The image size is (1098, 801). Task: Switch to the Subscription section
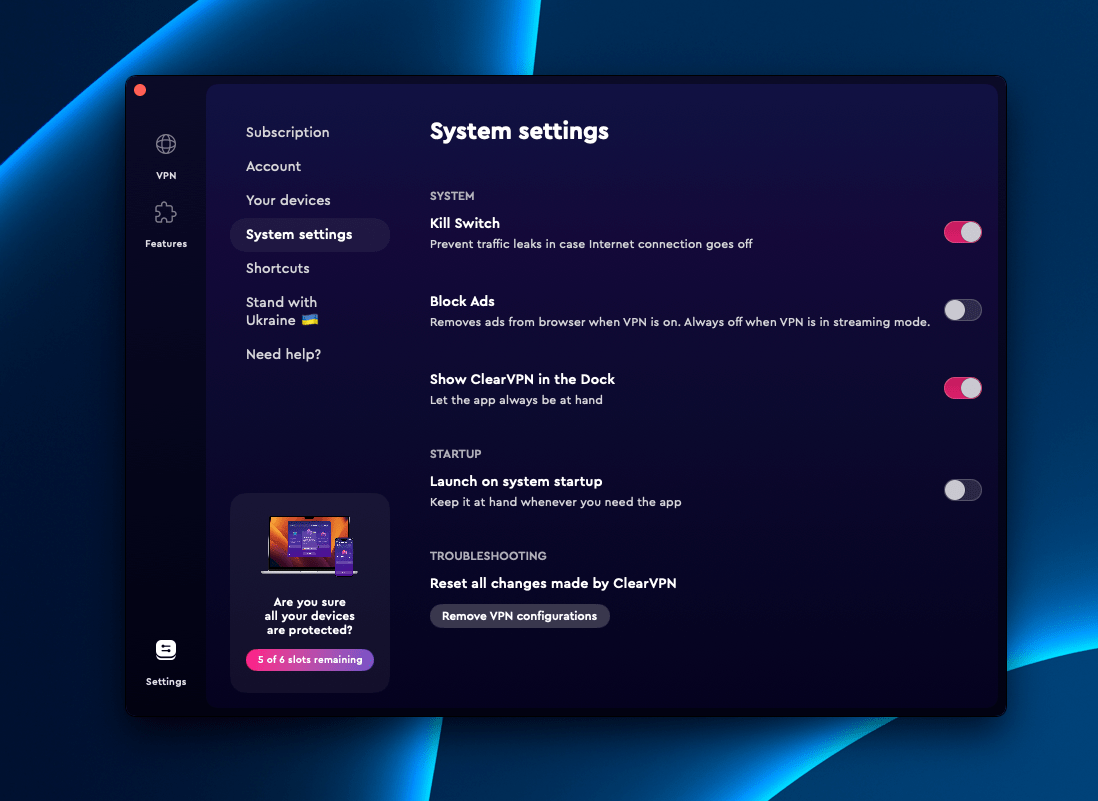coord(287,132)
